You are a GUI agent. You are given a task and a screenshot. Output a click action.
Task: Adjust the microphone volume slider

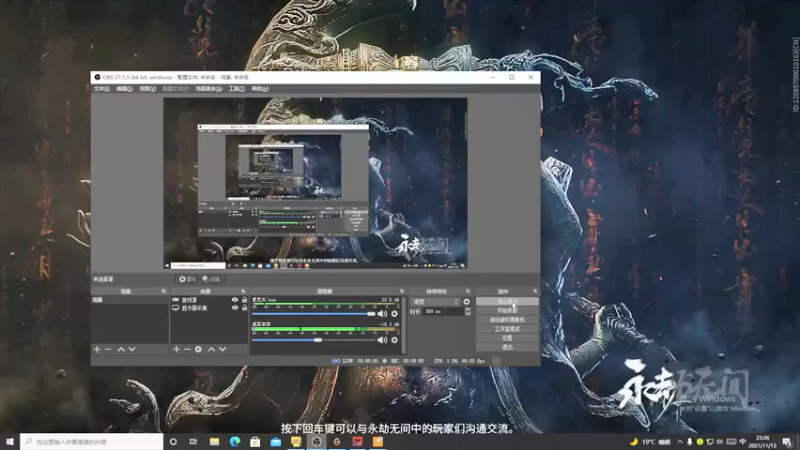[x=313, y=314]
